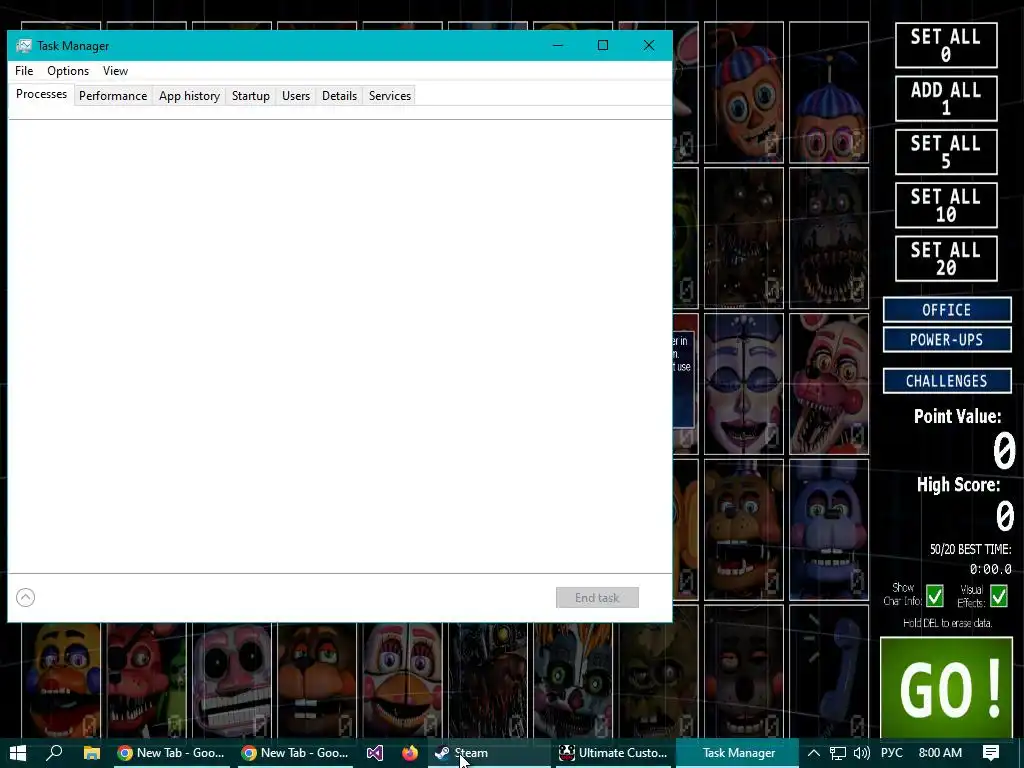
Task: Toggle the Show Char Info checkbox
Action: pyautogui.click(x=935, y=595)
